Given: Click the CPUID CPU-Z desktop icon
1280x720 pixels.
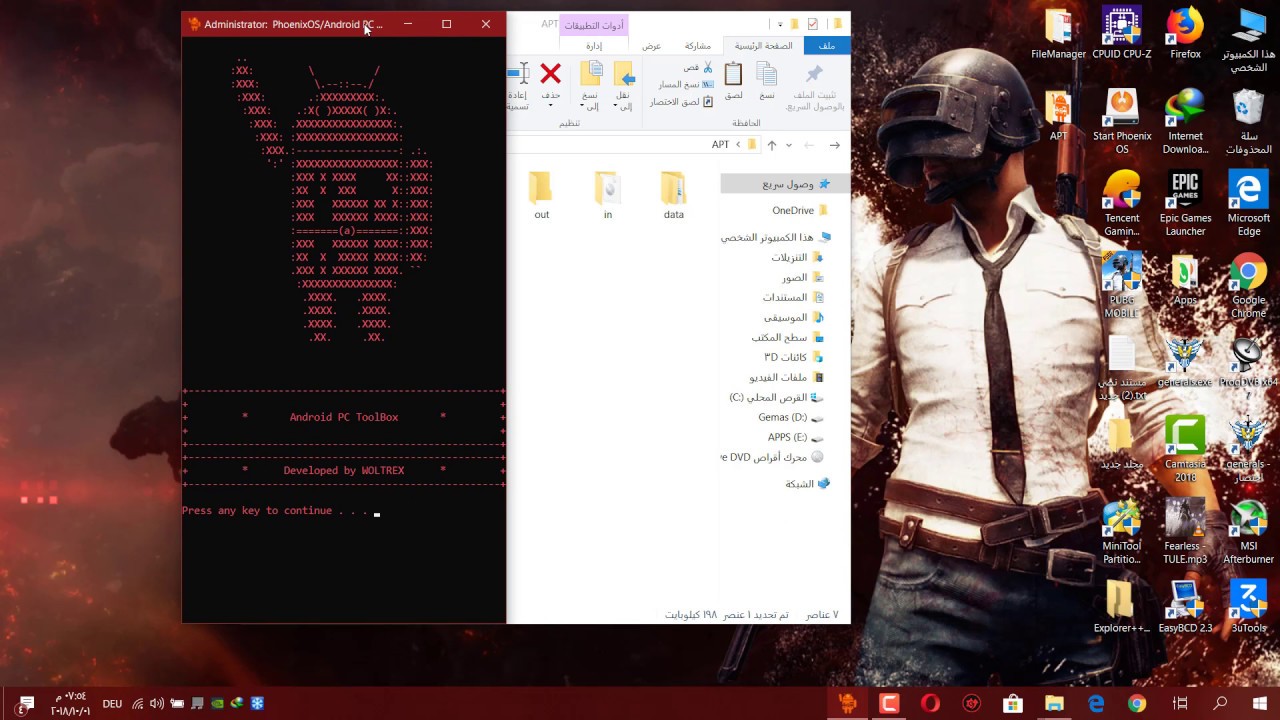Looking at the screenshot, I should [1122, 33].
